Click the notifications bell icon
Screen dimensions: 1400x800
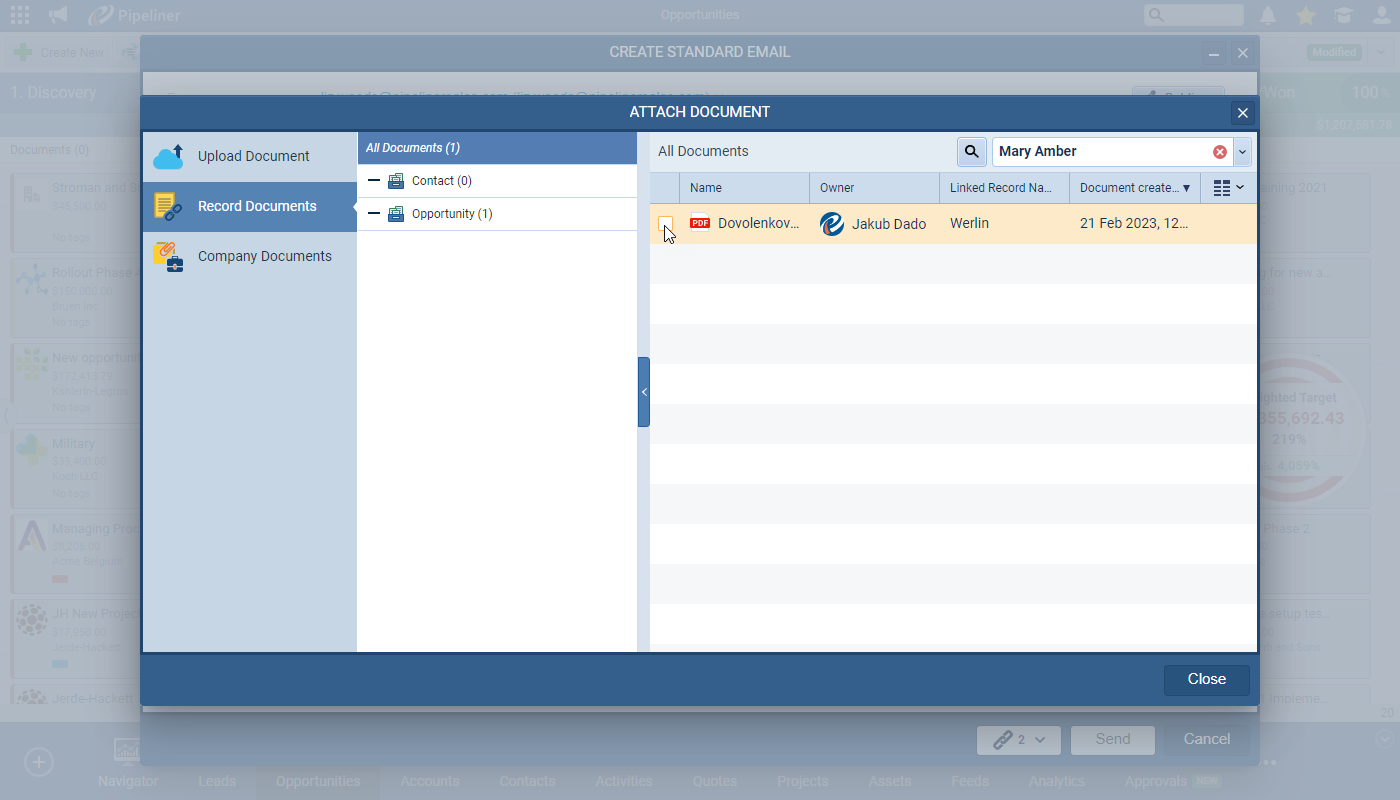click(1268, 15)
